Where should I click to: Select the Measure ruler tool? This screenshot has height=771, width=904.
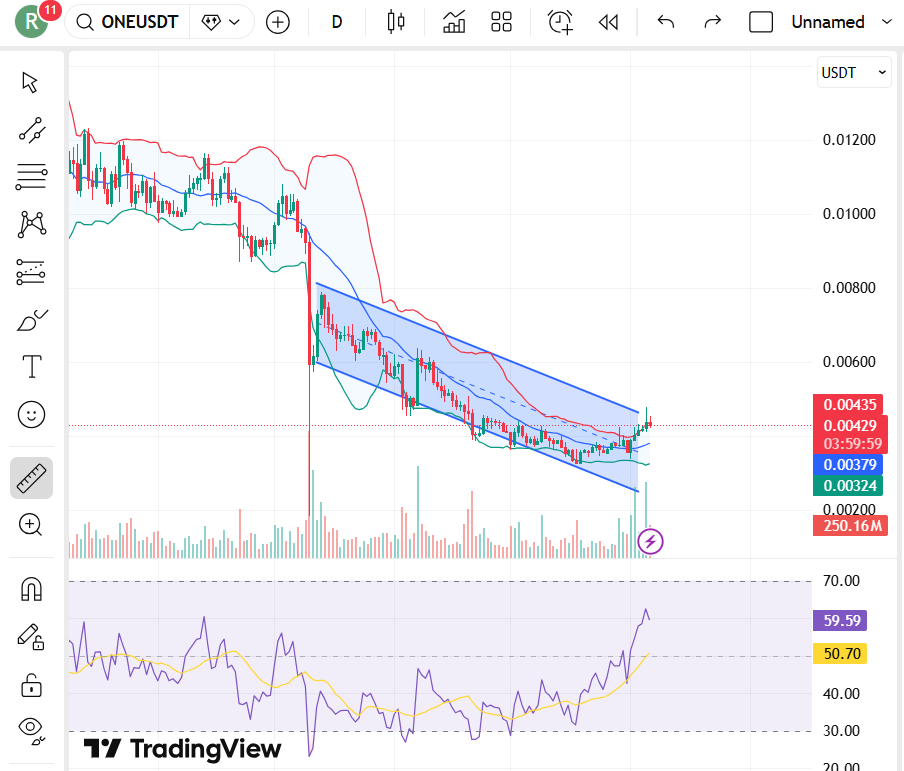pos(31,477)
